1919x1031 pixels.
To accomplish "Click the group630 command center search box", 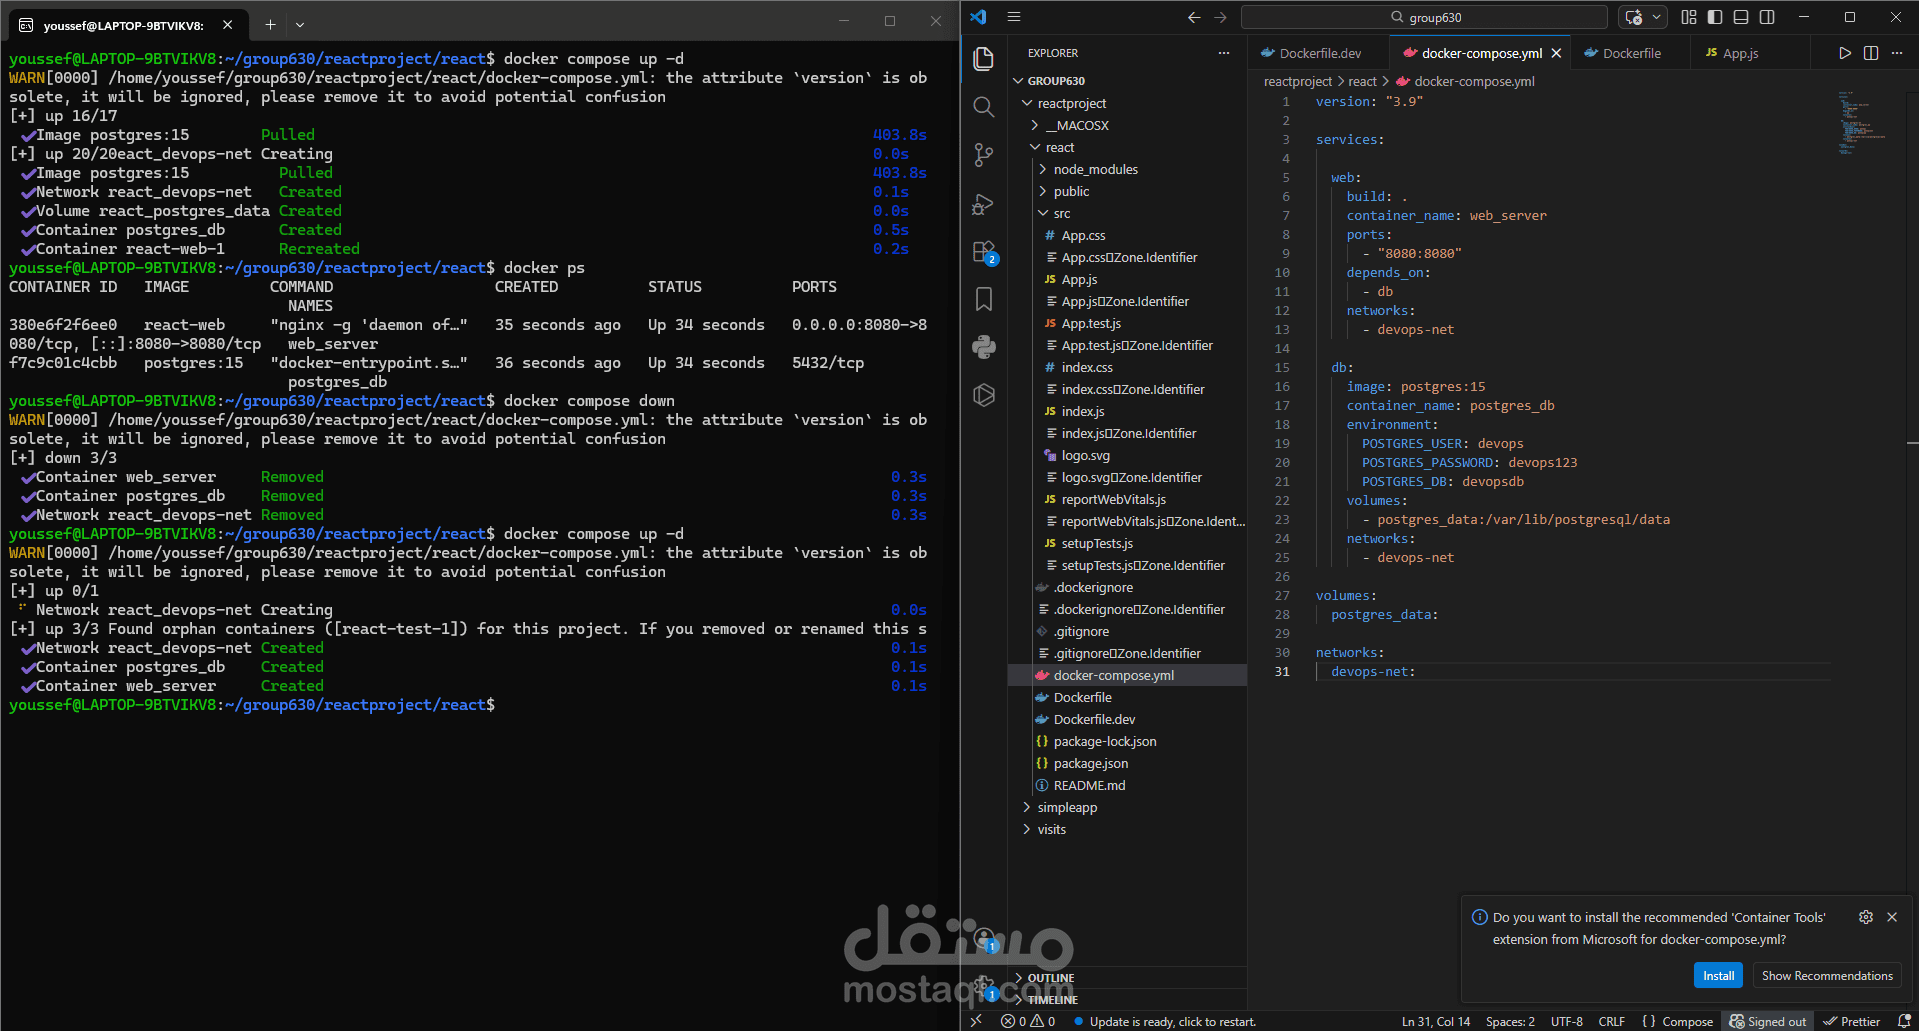I will point(1424,17).
